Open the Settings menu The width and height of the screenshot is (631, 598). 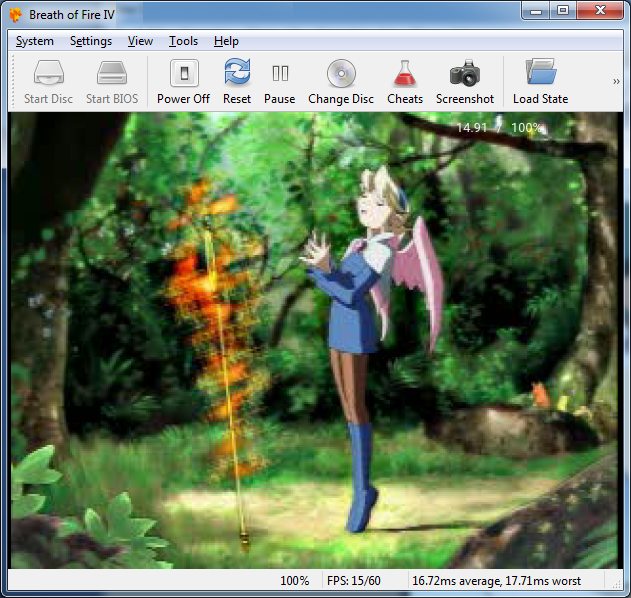91,41
